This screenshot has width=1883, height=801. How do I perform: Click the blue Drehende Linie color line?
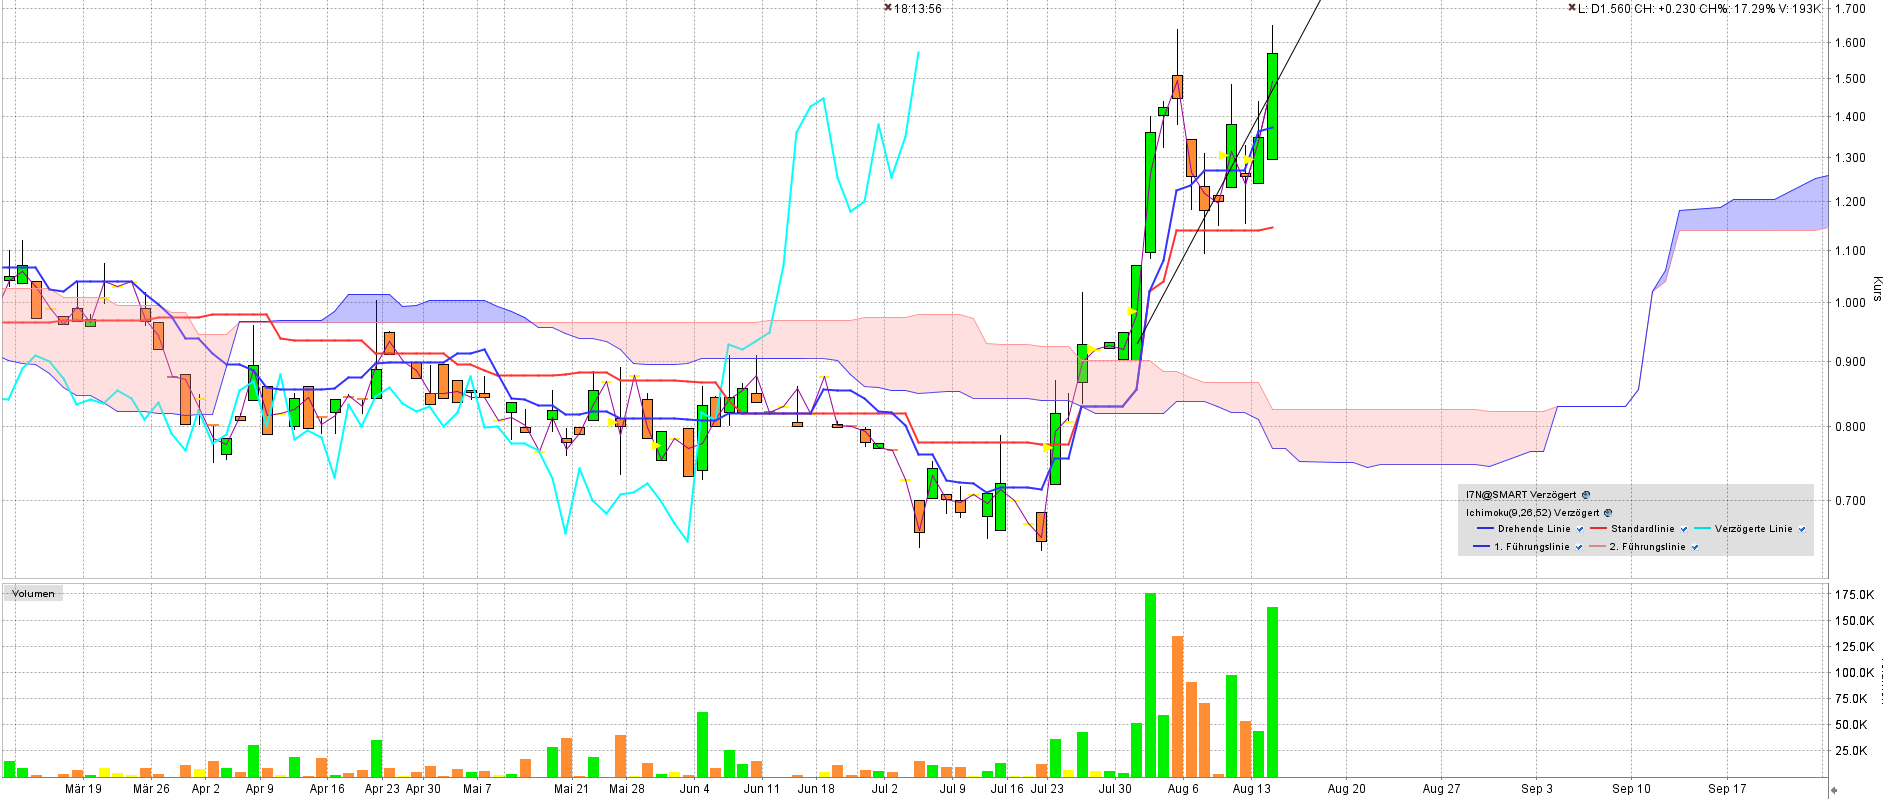click(1484, 529)
